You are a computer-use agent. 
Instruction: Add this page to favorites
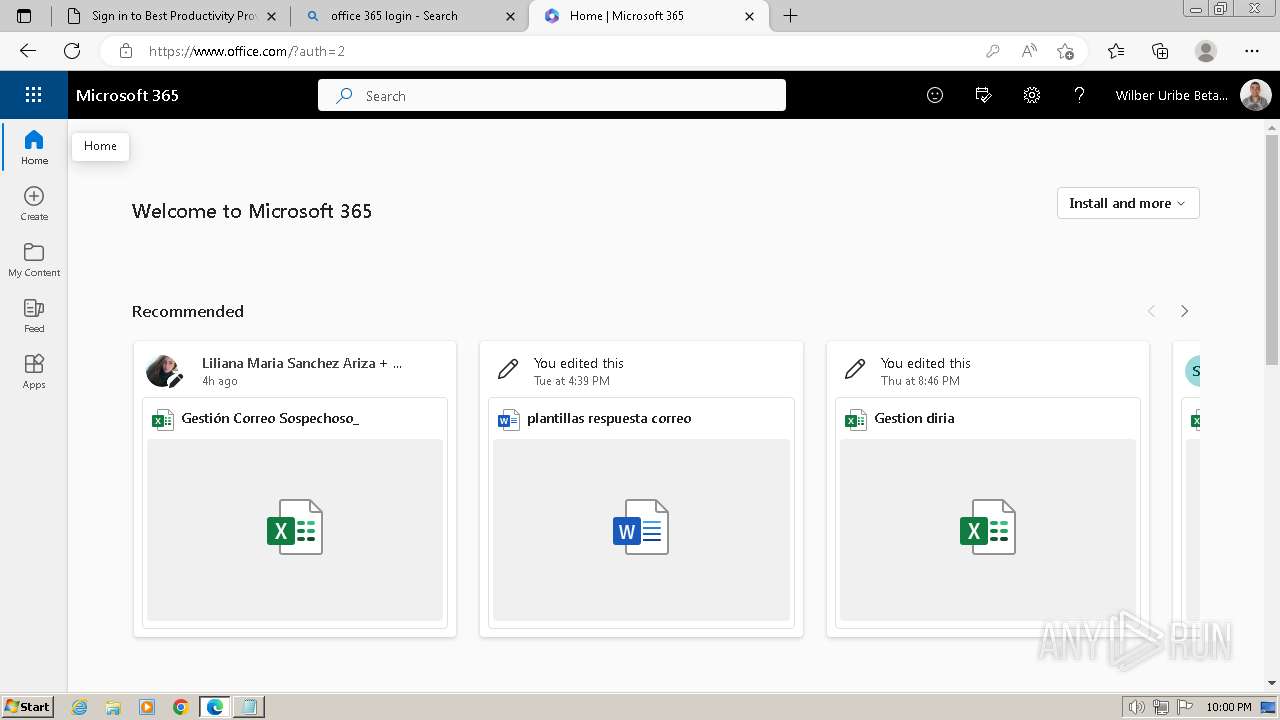pos(1065,51)
